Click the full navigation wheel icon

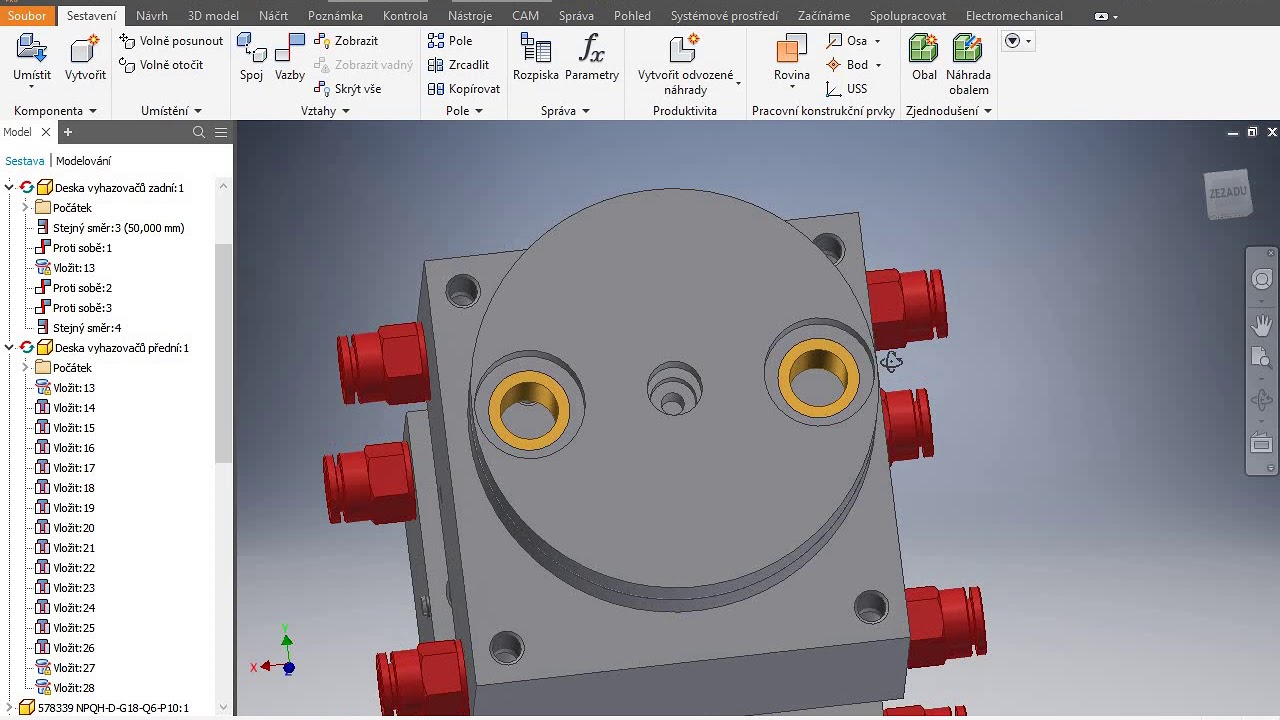[x=1262, y=280]
